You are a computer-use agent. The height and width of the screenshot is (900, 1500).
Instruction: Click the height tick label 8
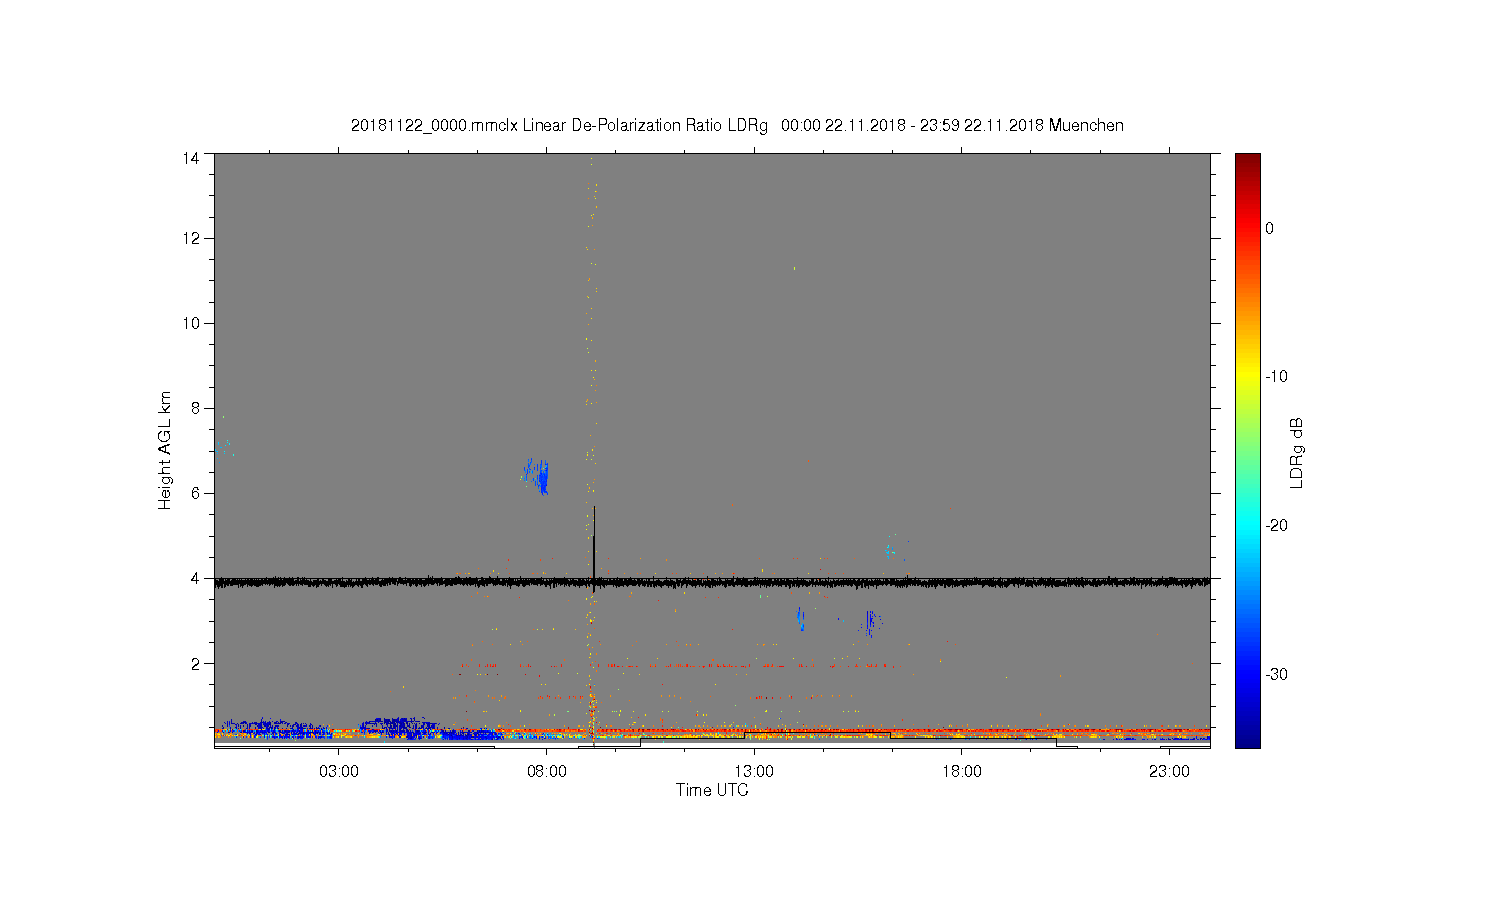point(194,408)
